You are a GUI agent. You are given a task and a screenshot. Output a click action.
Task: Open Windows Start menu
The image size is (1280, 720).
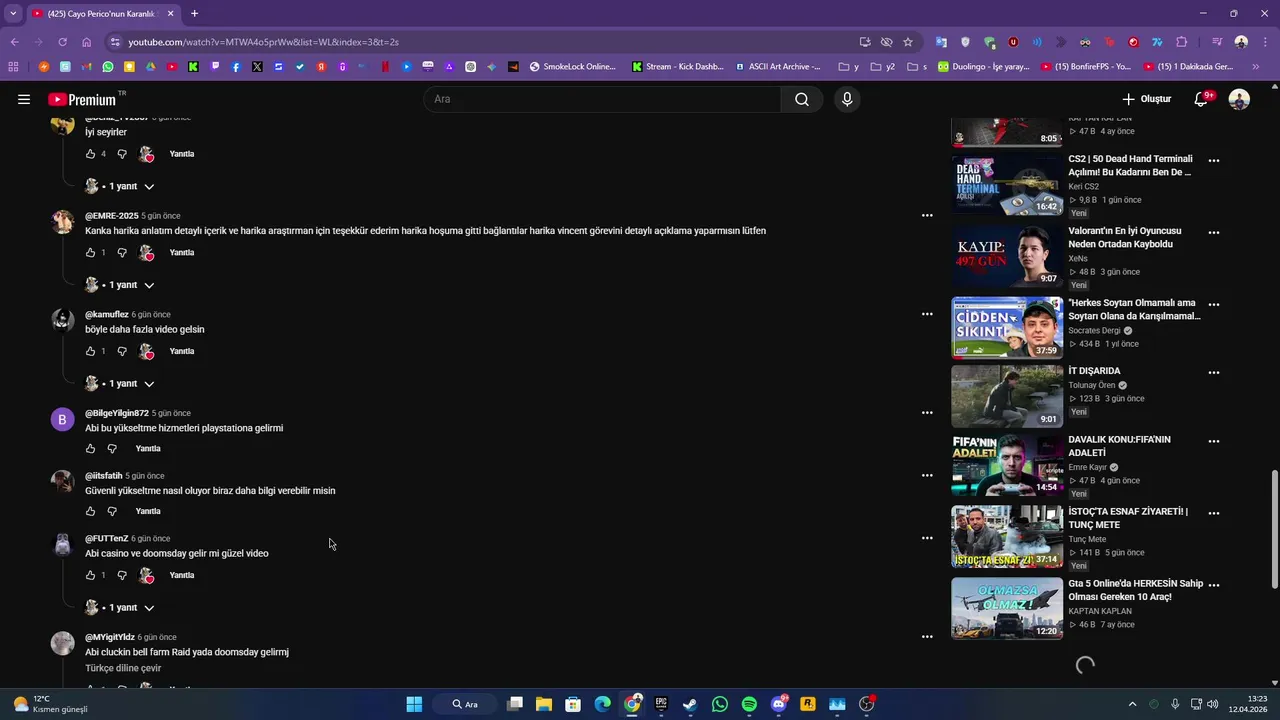(x=414, y=704)
